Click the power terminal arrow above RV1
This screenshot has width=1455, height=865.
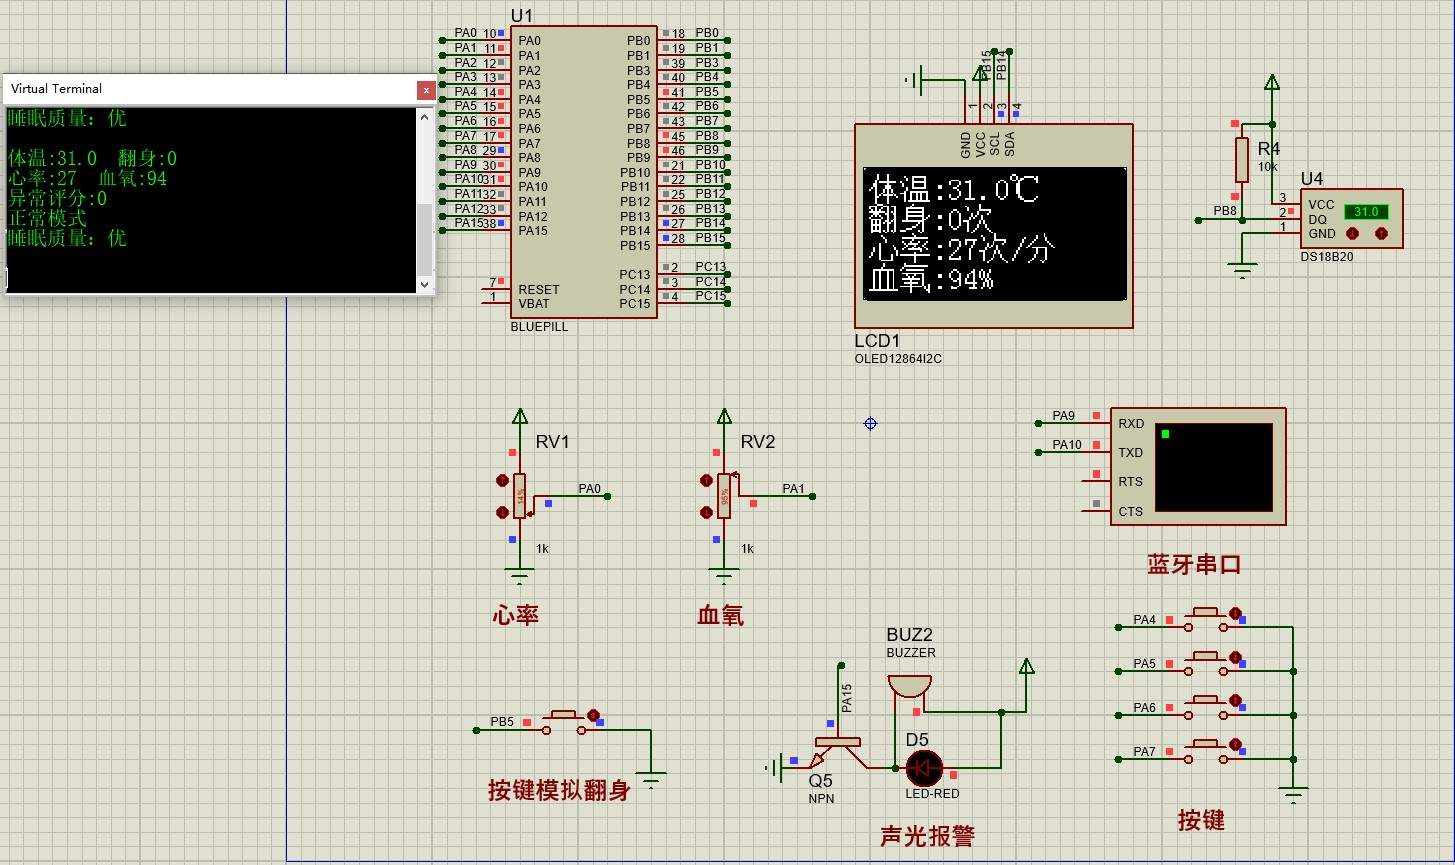[x=519, y=415]
